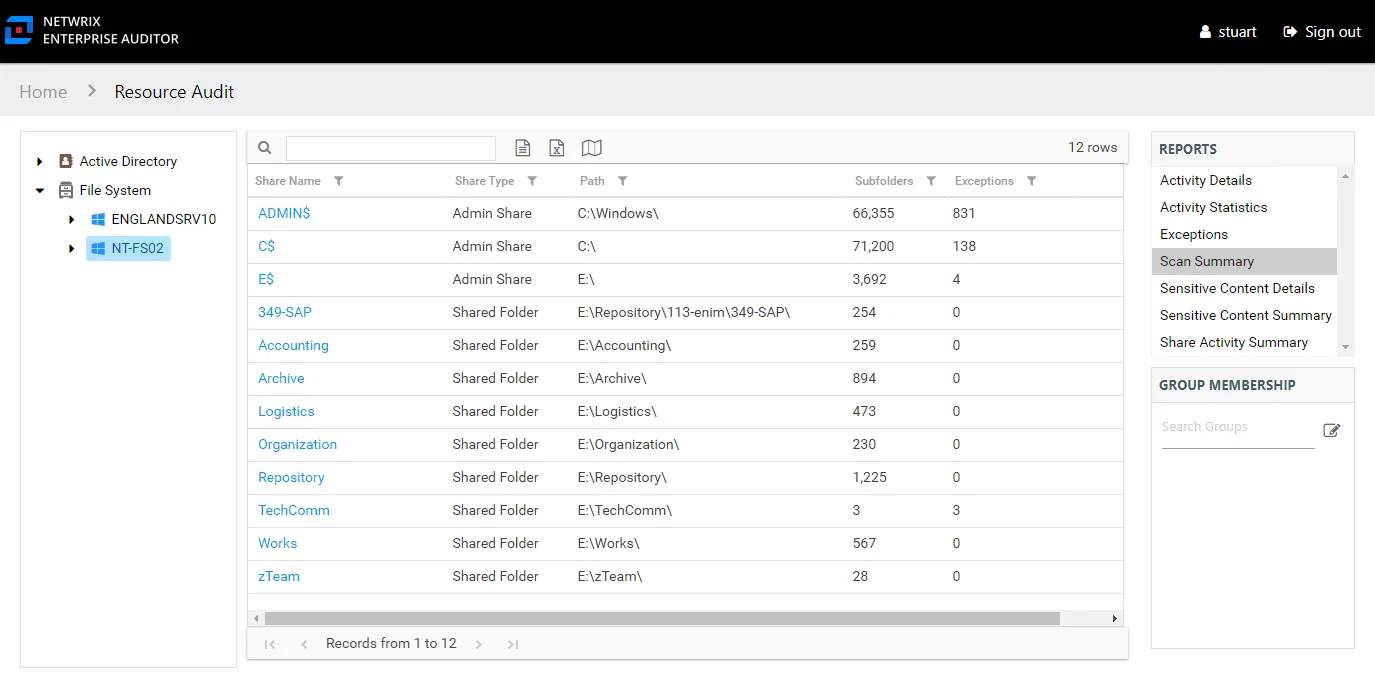Select Active Directory in the tree
The height and width of the screenshot is (673, 1375).
(x=128, y=161)
